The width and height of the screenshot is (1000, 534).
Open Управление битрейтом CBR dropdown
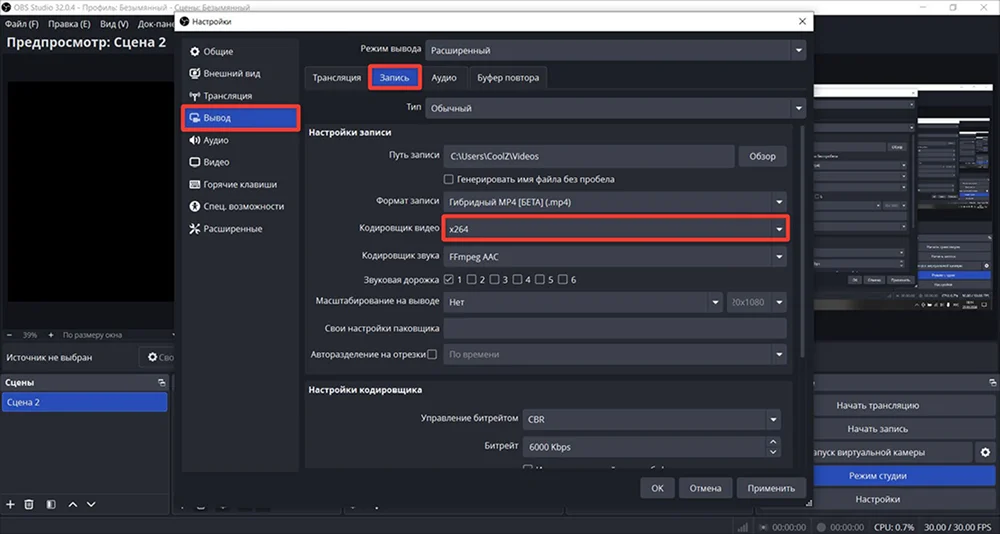[x=651, y=420]
